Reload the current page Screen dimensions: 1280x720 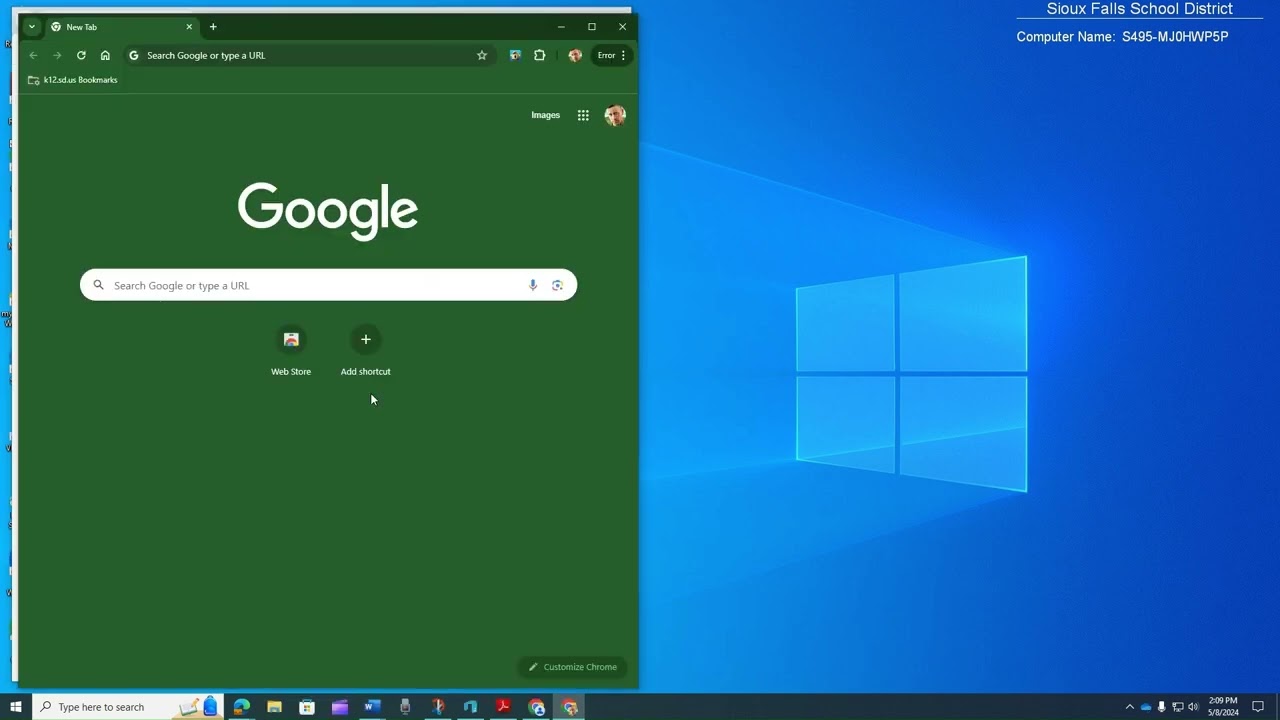click(81, 55)
